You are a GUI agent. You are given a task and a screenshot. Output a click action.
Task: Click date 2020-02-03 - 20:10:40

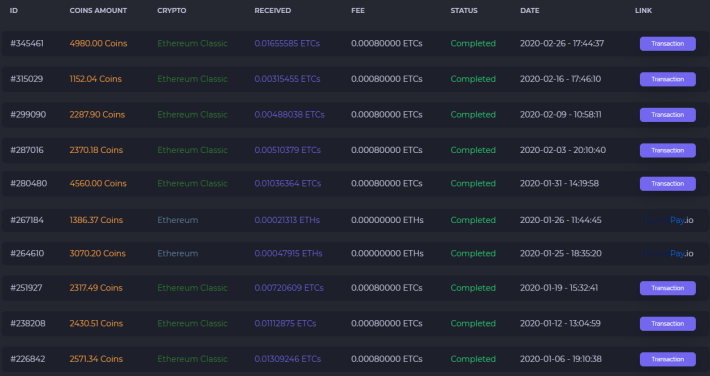click(x=563, y=150)
